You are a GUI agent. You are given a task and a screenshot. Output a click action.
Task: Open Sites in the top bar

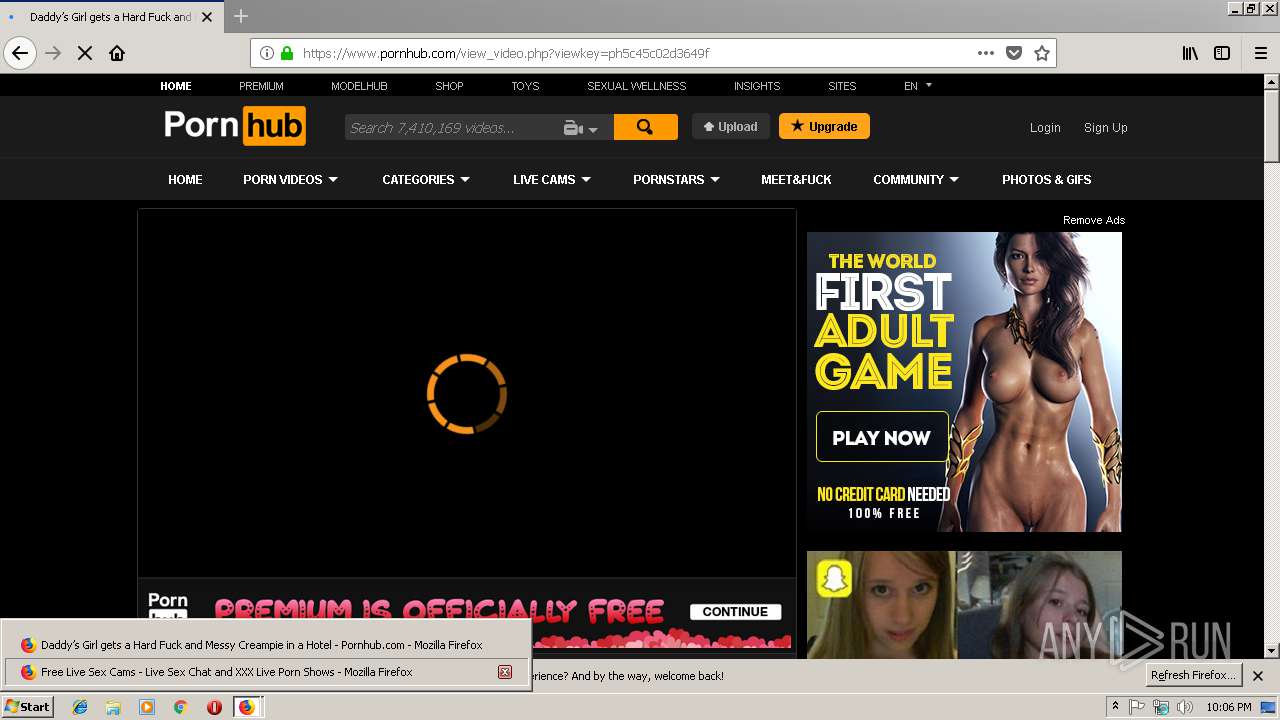[842, 86]
